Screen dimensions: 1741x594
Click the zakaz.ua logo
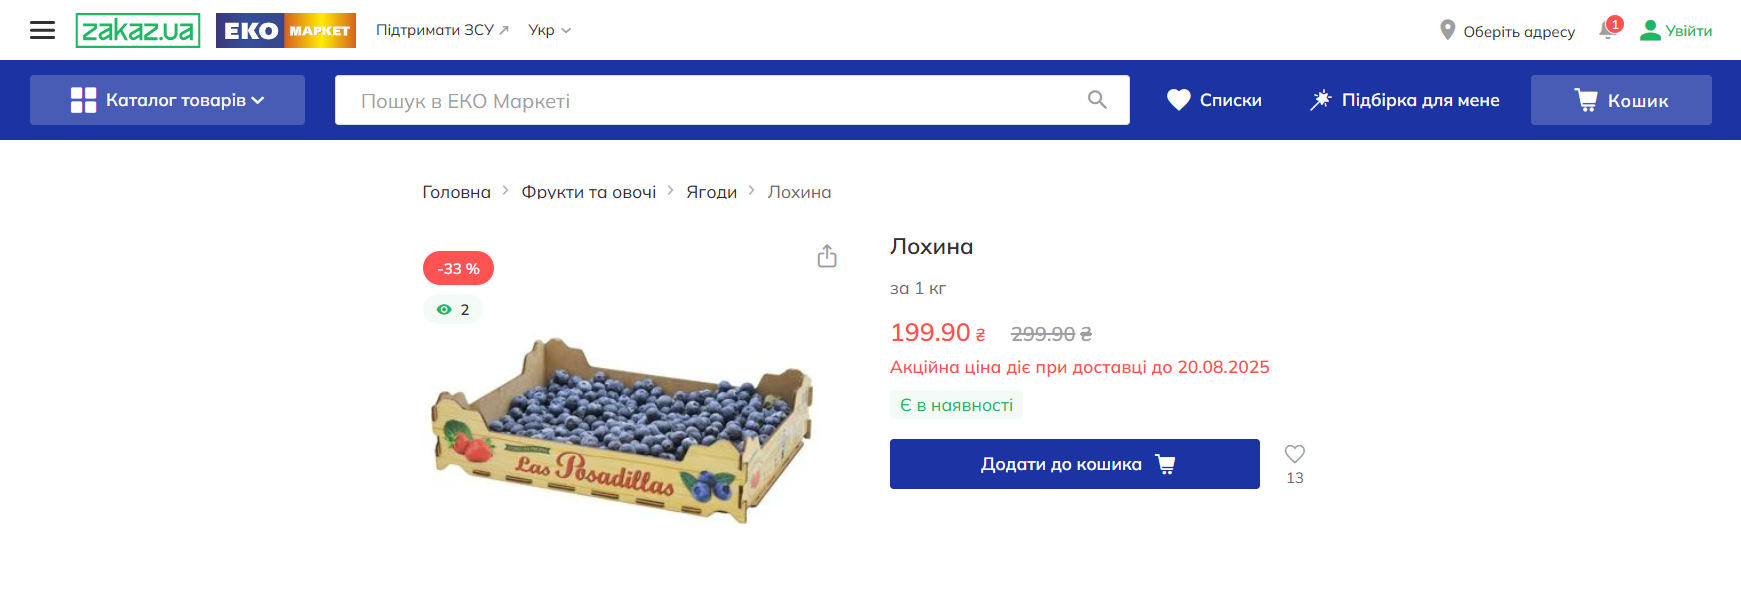[138, 30]
